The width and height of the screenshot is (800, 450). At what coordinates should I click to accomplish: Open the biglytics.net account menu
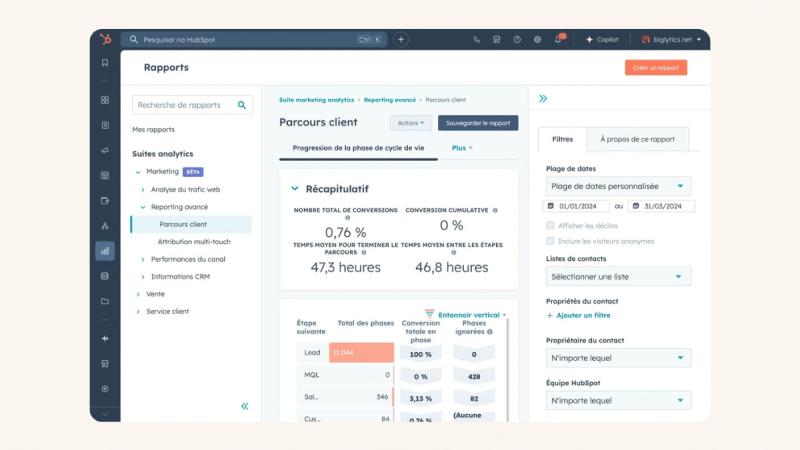pos(671,39)
